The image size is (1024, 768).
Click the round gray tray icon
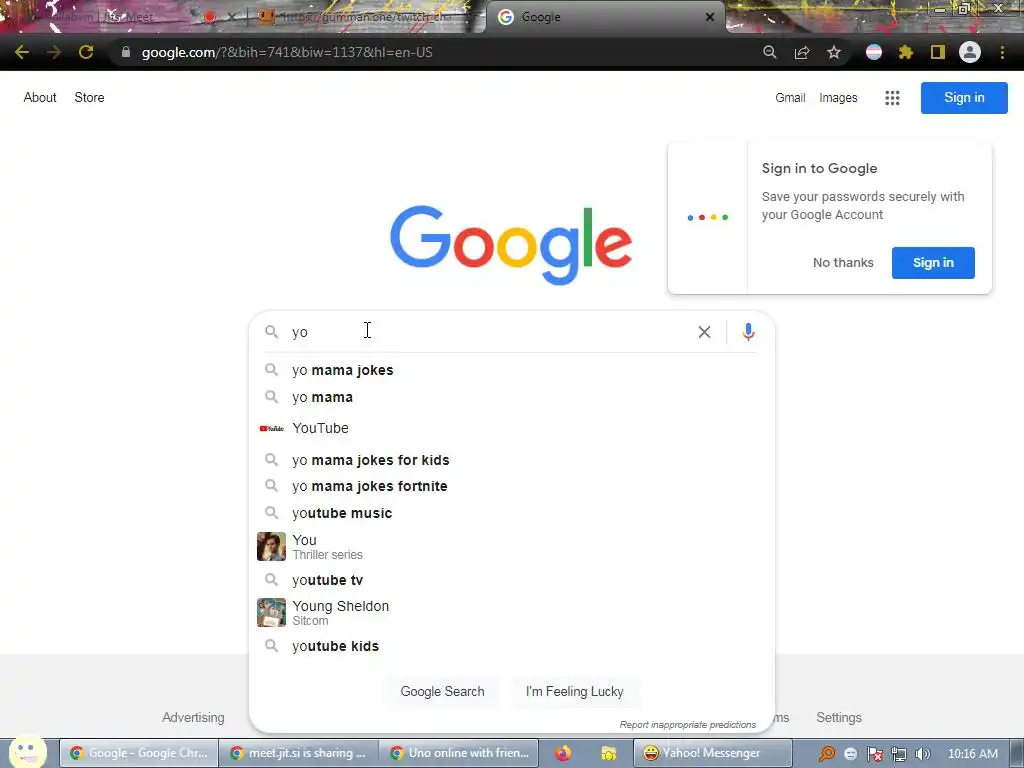coord(850,754)
